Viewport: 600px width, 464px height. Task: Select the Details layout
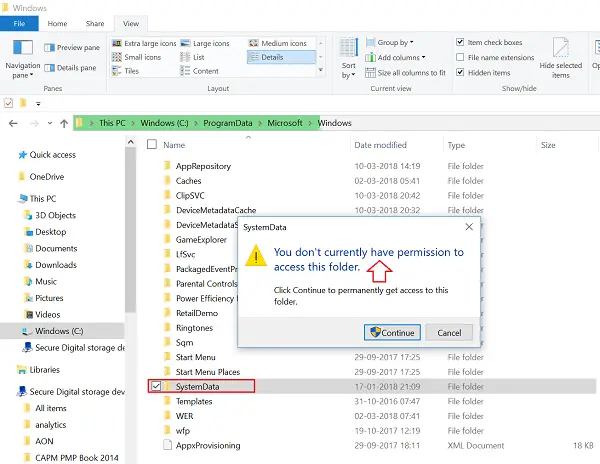click(x=281, y=57)
